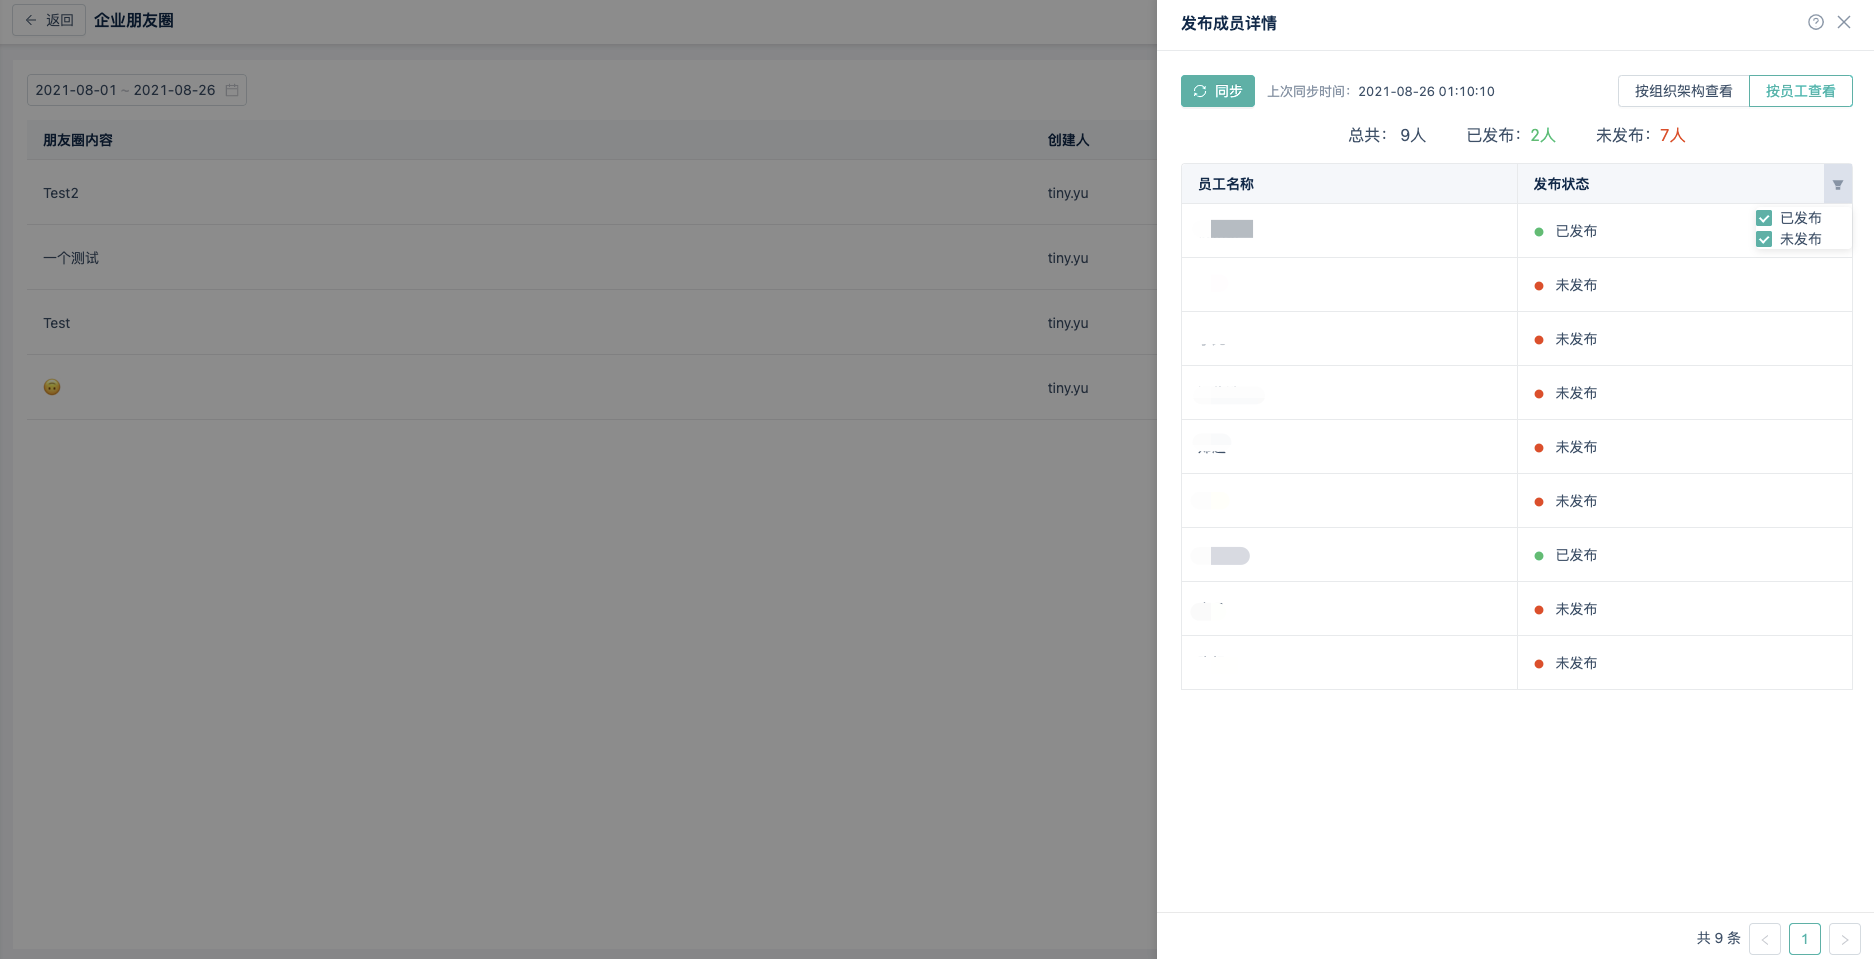Click the 已发布 count 2人

1543,135
